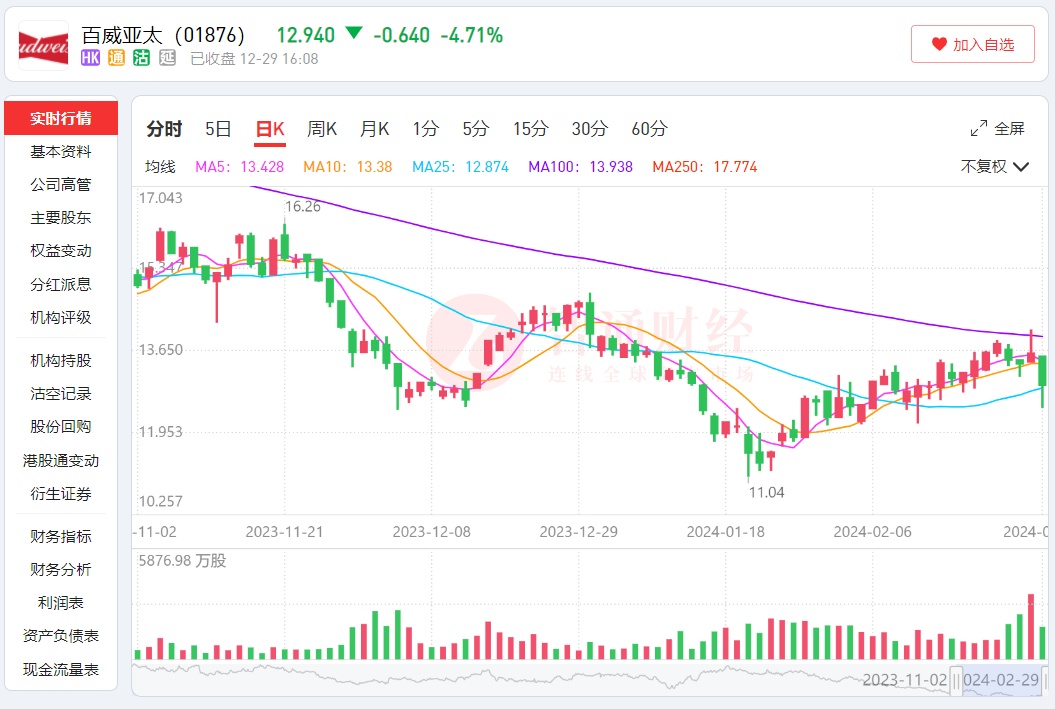This screenshot has width=1055, height=709.
Task: Click the 现金流量表 cash flow link
Action: 60,670
